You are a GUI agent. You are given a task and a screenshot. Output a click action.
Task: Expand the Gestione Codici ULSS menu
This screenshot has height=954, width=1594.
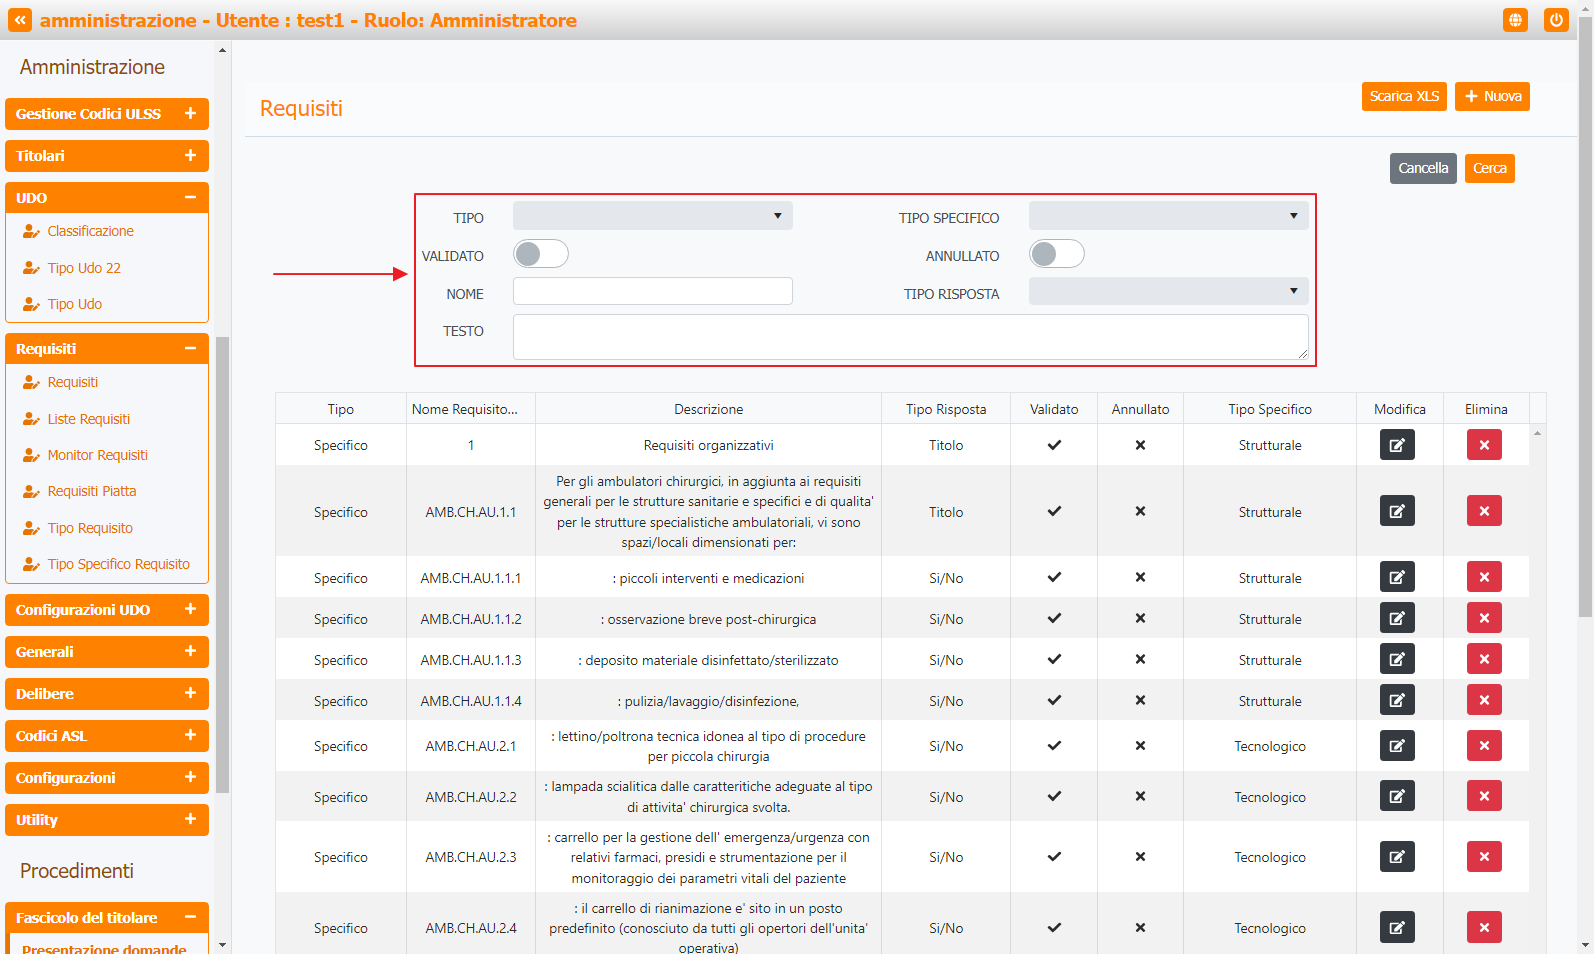pyautogui.click(x=106, y=114)
